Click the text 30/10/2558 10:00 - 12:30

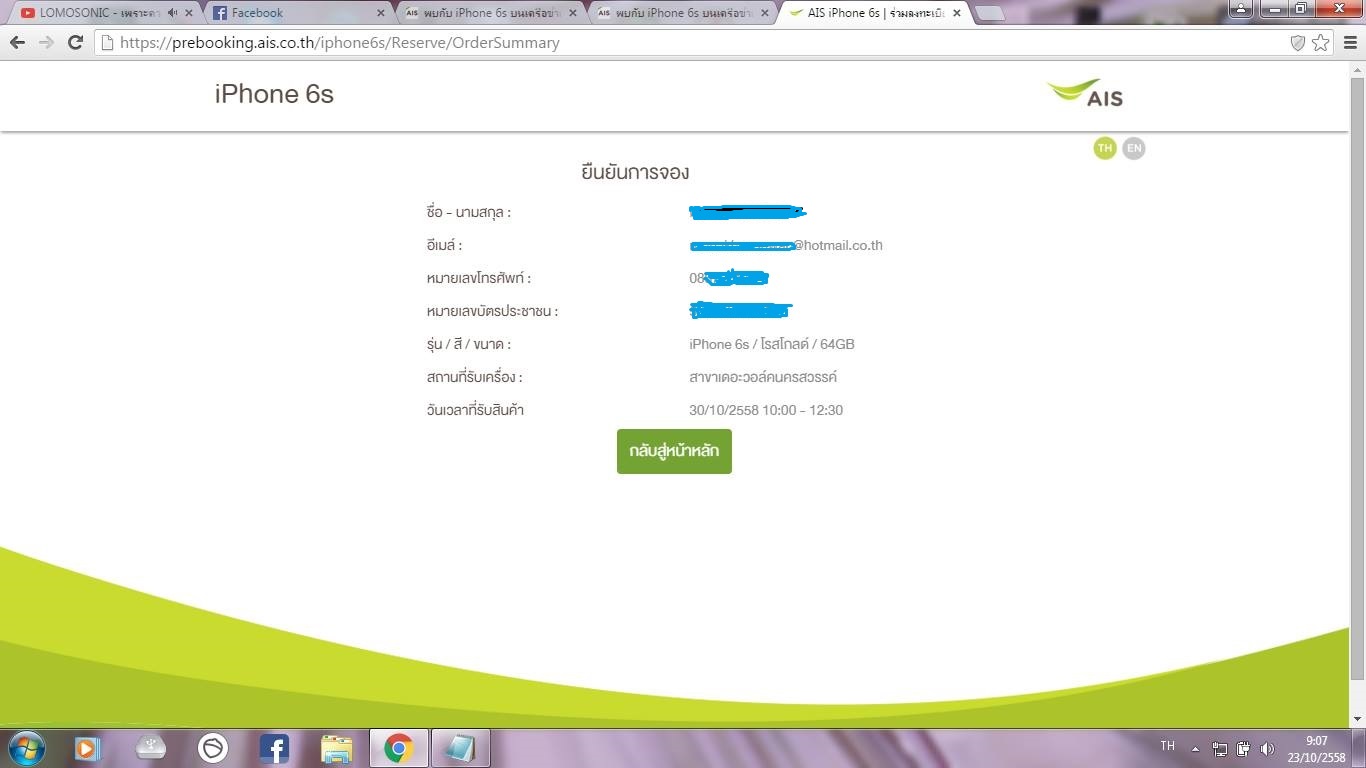[x=766, y=410]
